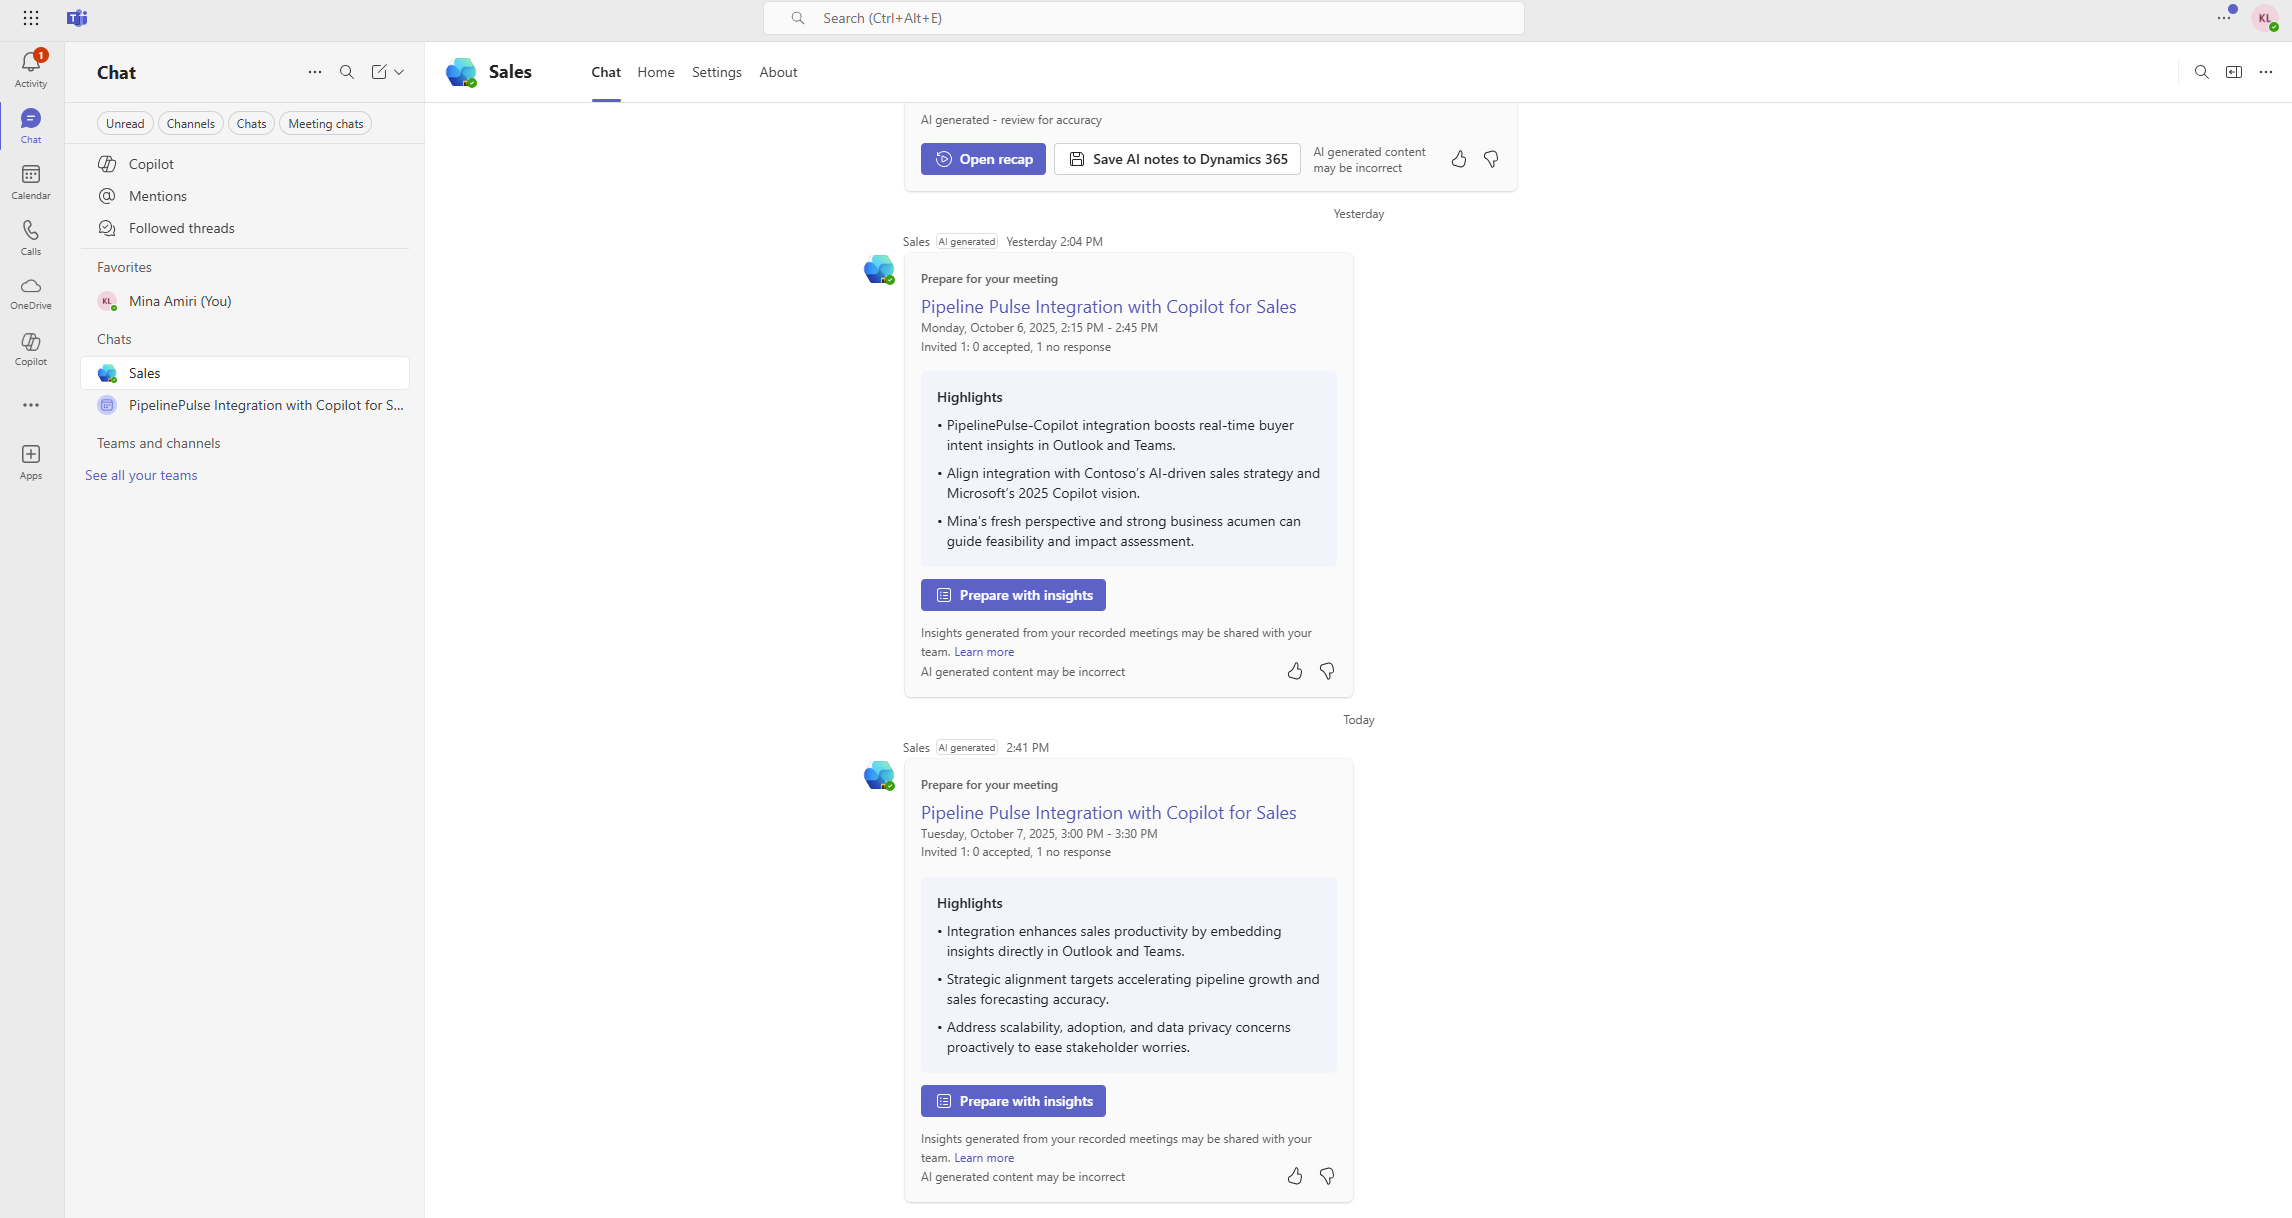
Task: Filter chats by Unread
Action: click(x=125, y=123)
